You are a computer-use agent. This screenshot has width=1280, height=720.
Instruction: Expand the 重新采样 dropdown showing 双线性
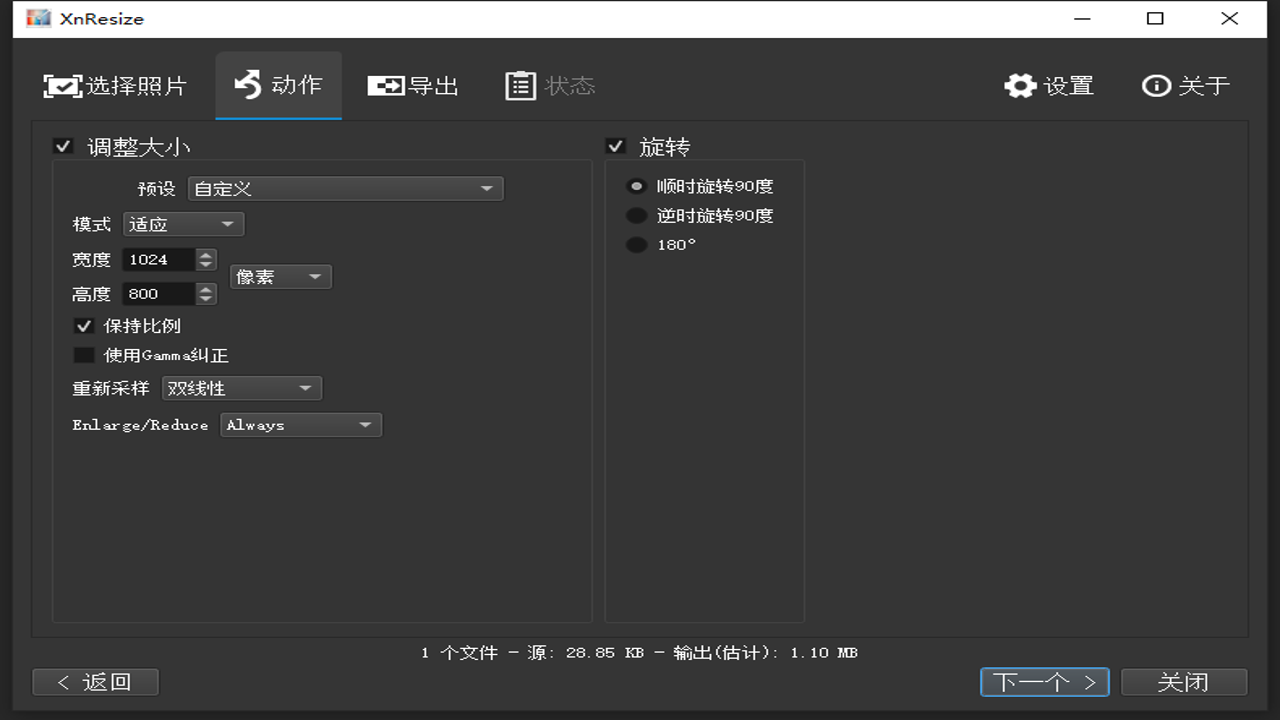point(242,388)
